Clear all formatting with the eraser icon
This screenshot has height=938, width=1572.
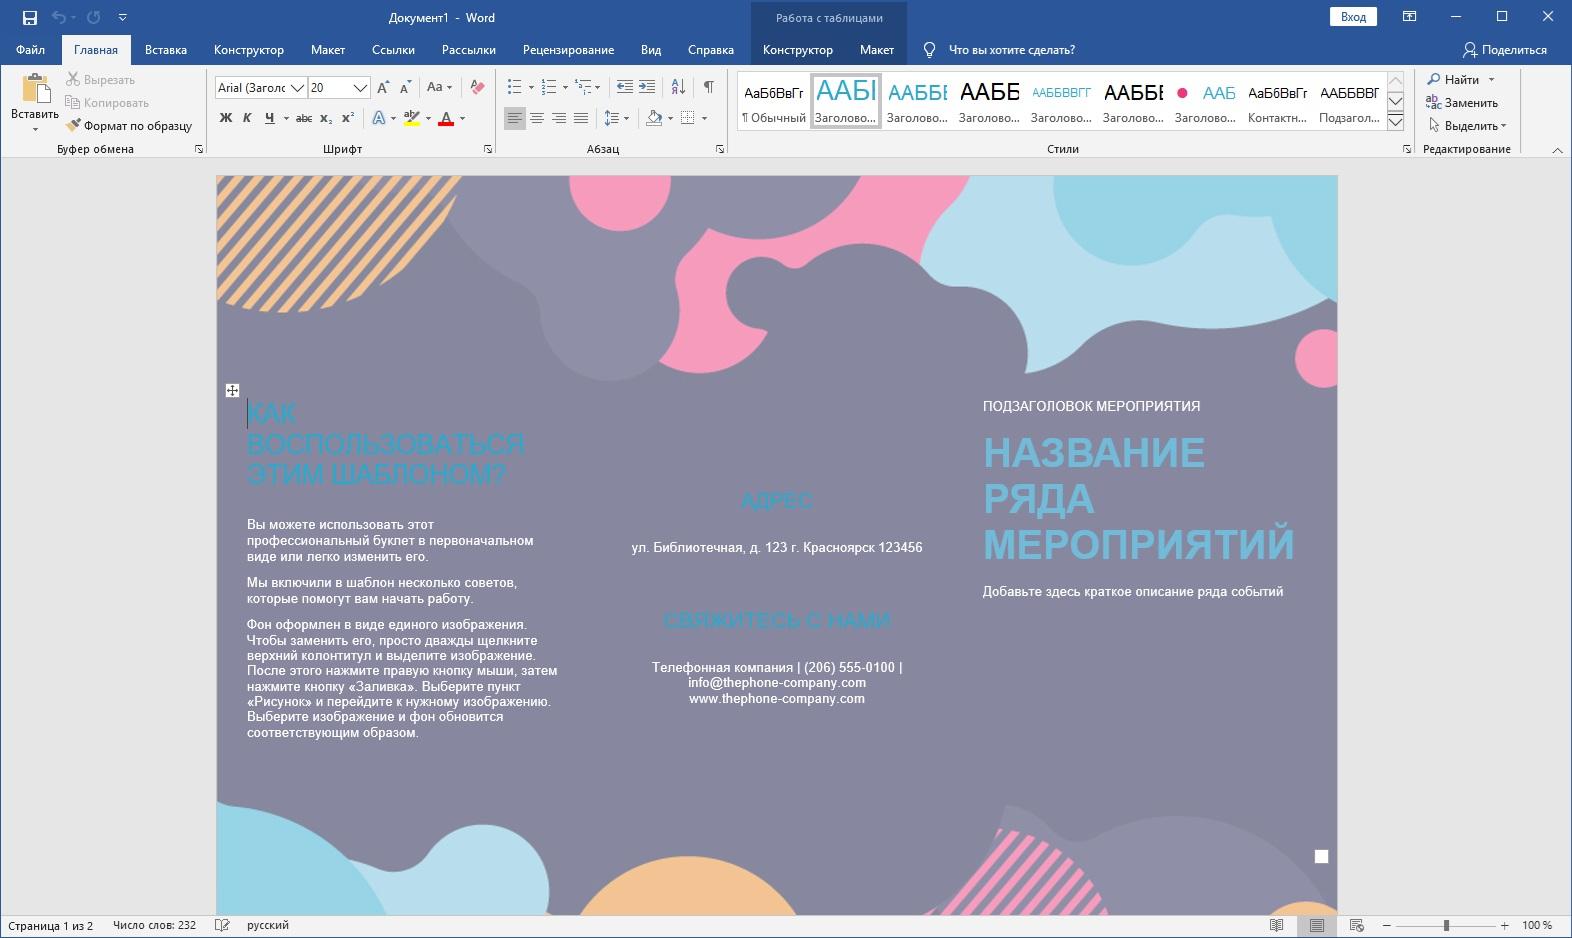(x=477, y=87)
